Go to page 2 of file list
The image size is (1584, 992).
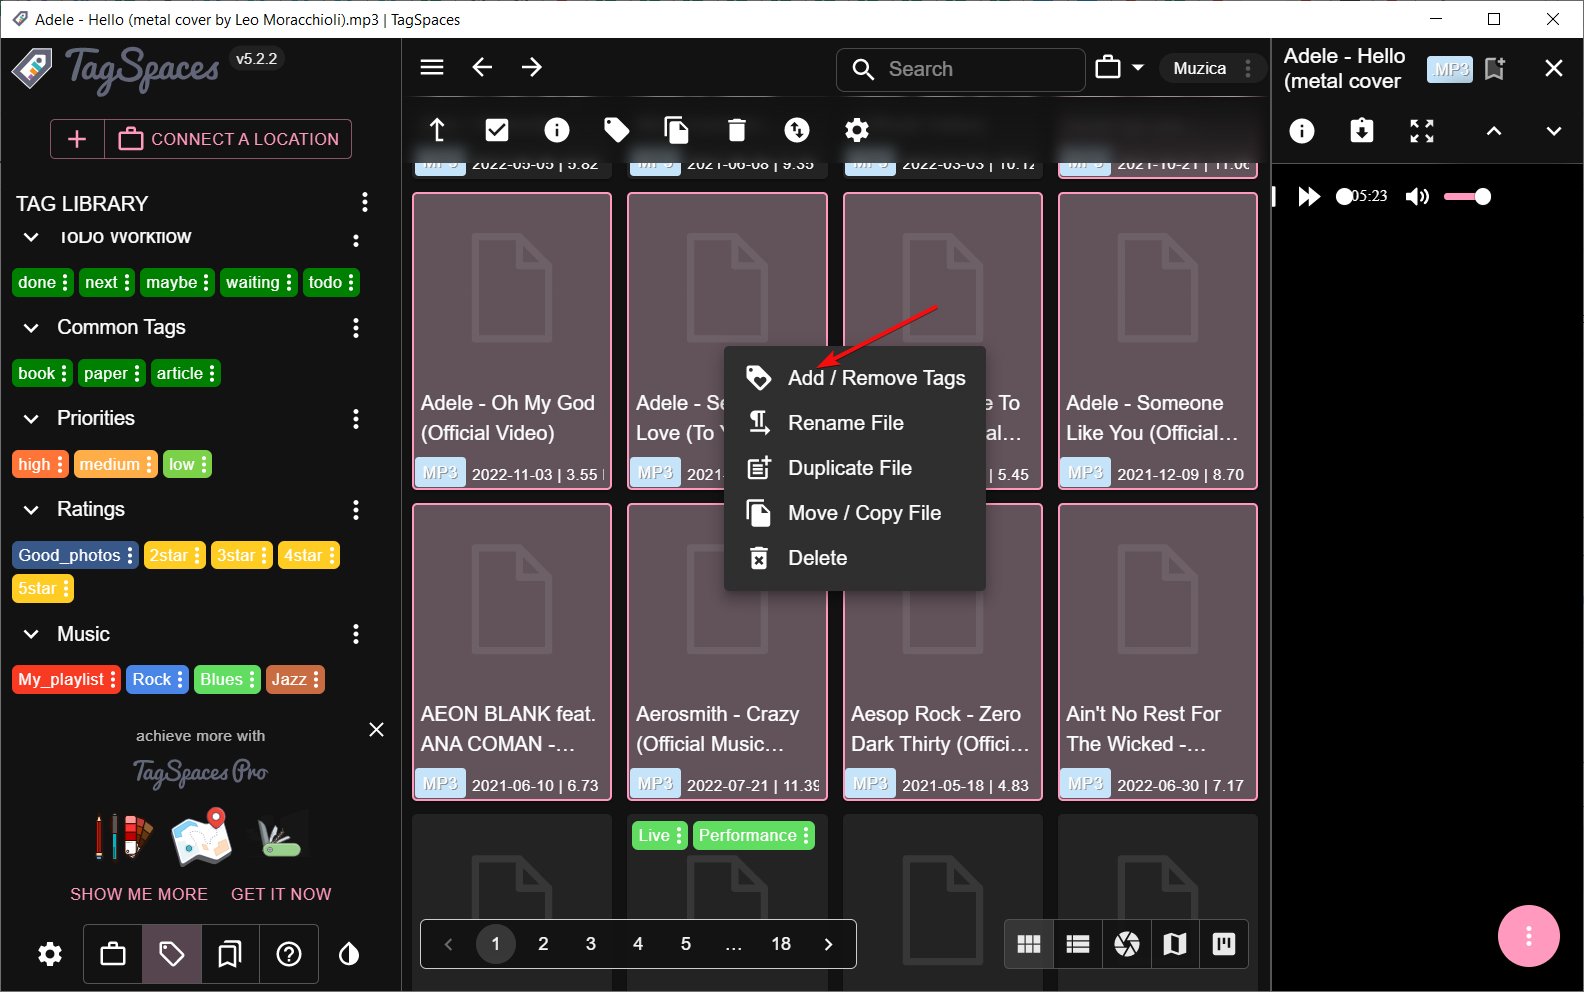click(543, 944)
